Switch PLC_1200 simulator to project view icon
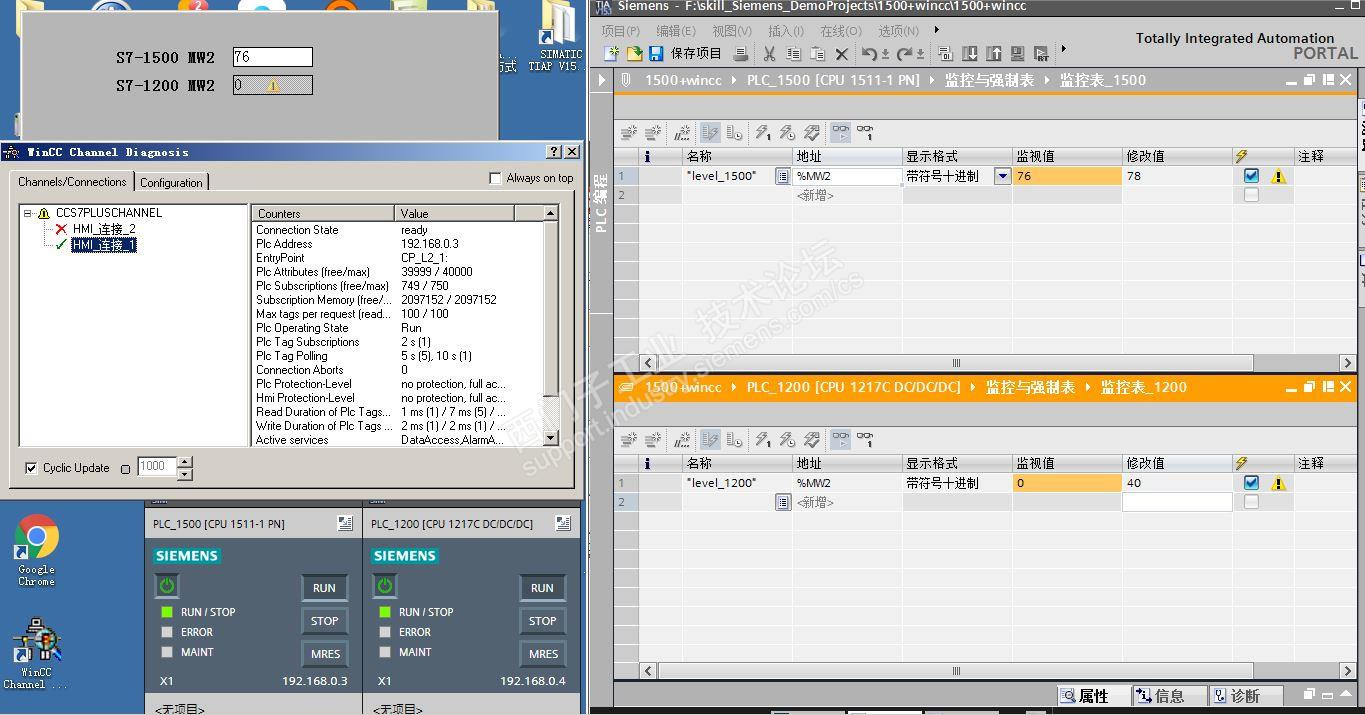The width and height of the screenshot is (1365, 715). (563, 523)
